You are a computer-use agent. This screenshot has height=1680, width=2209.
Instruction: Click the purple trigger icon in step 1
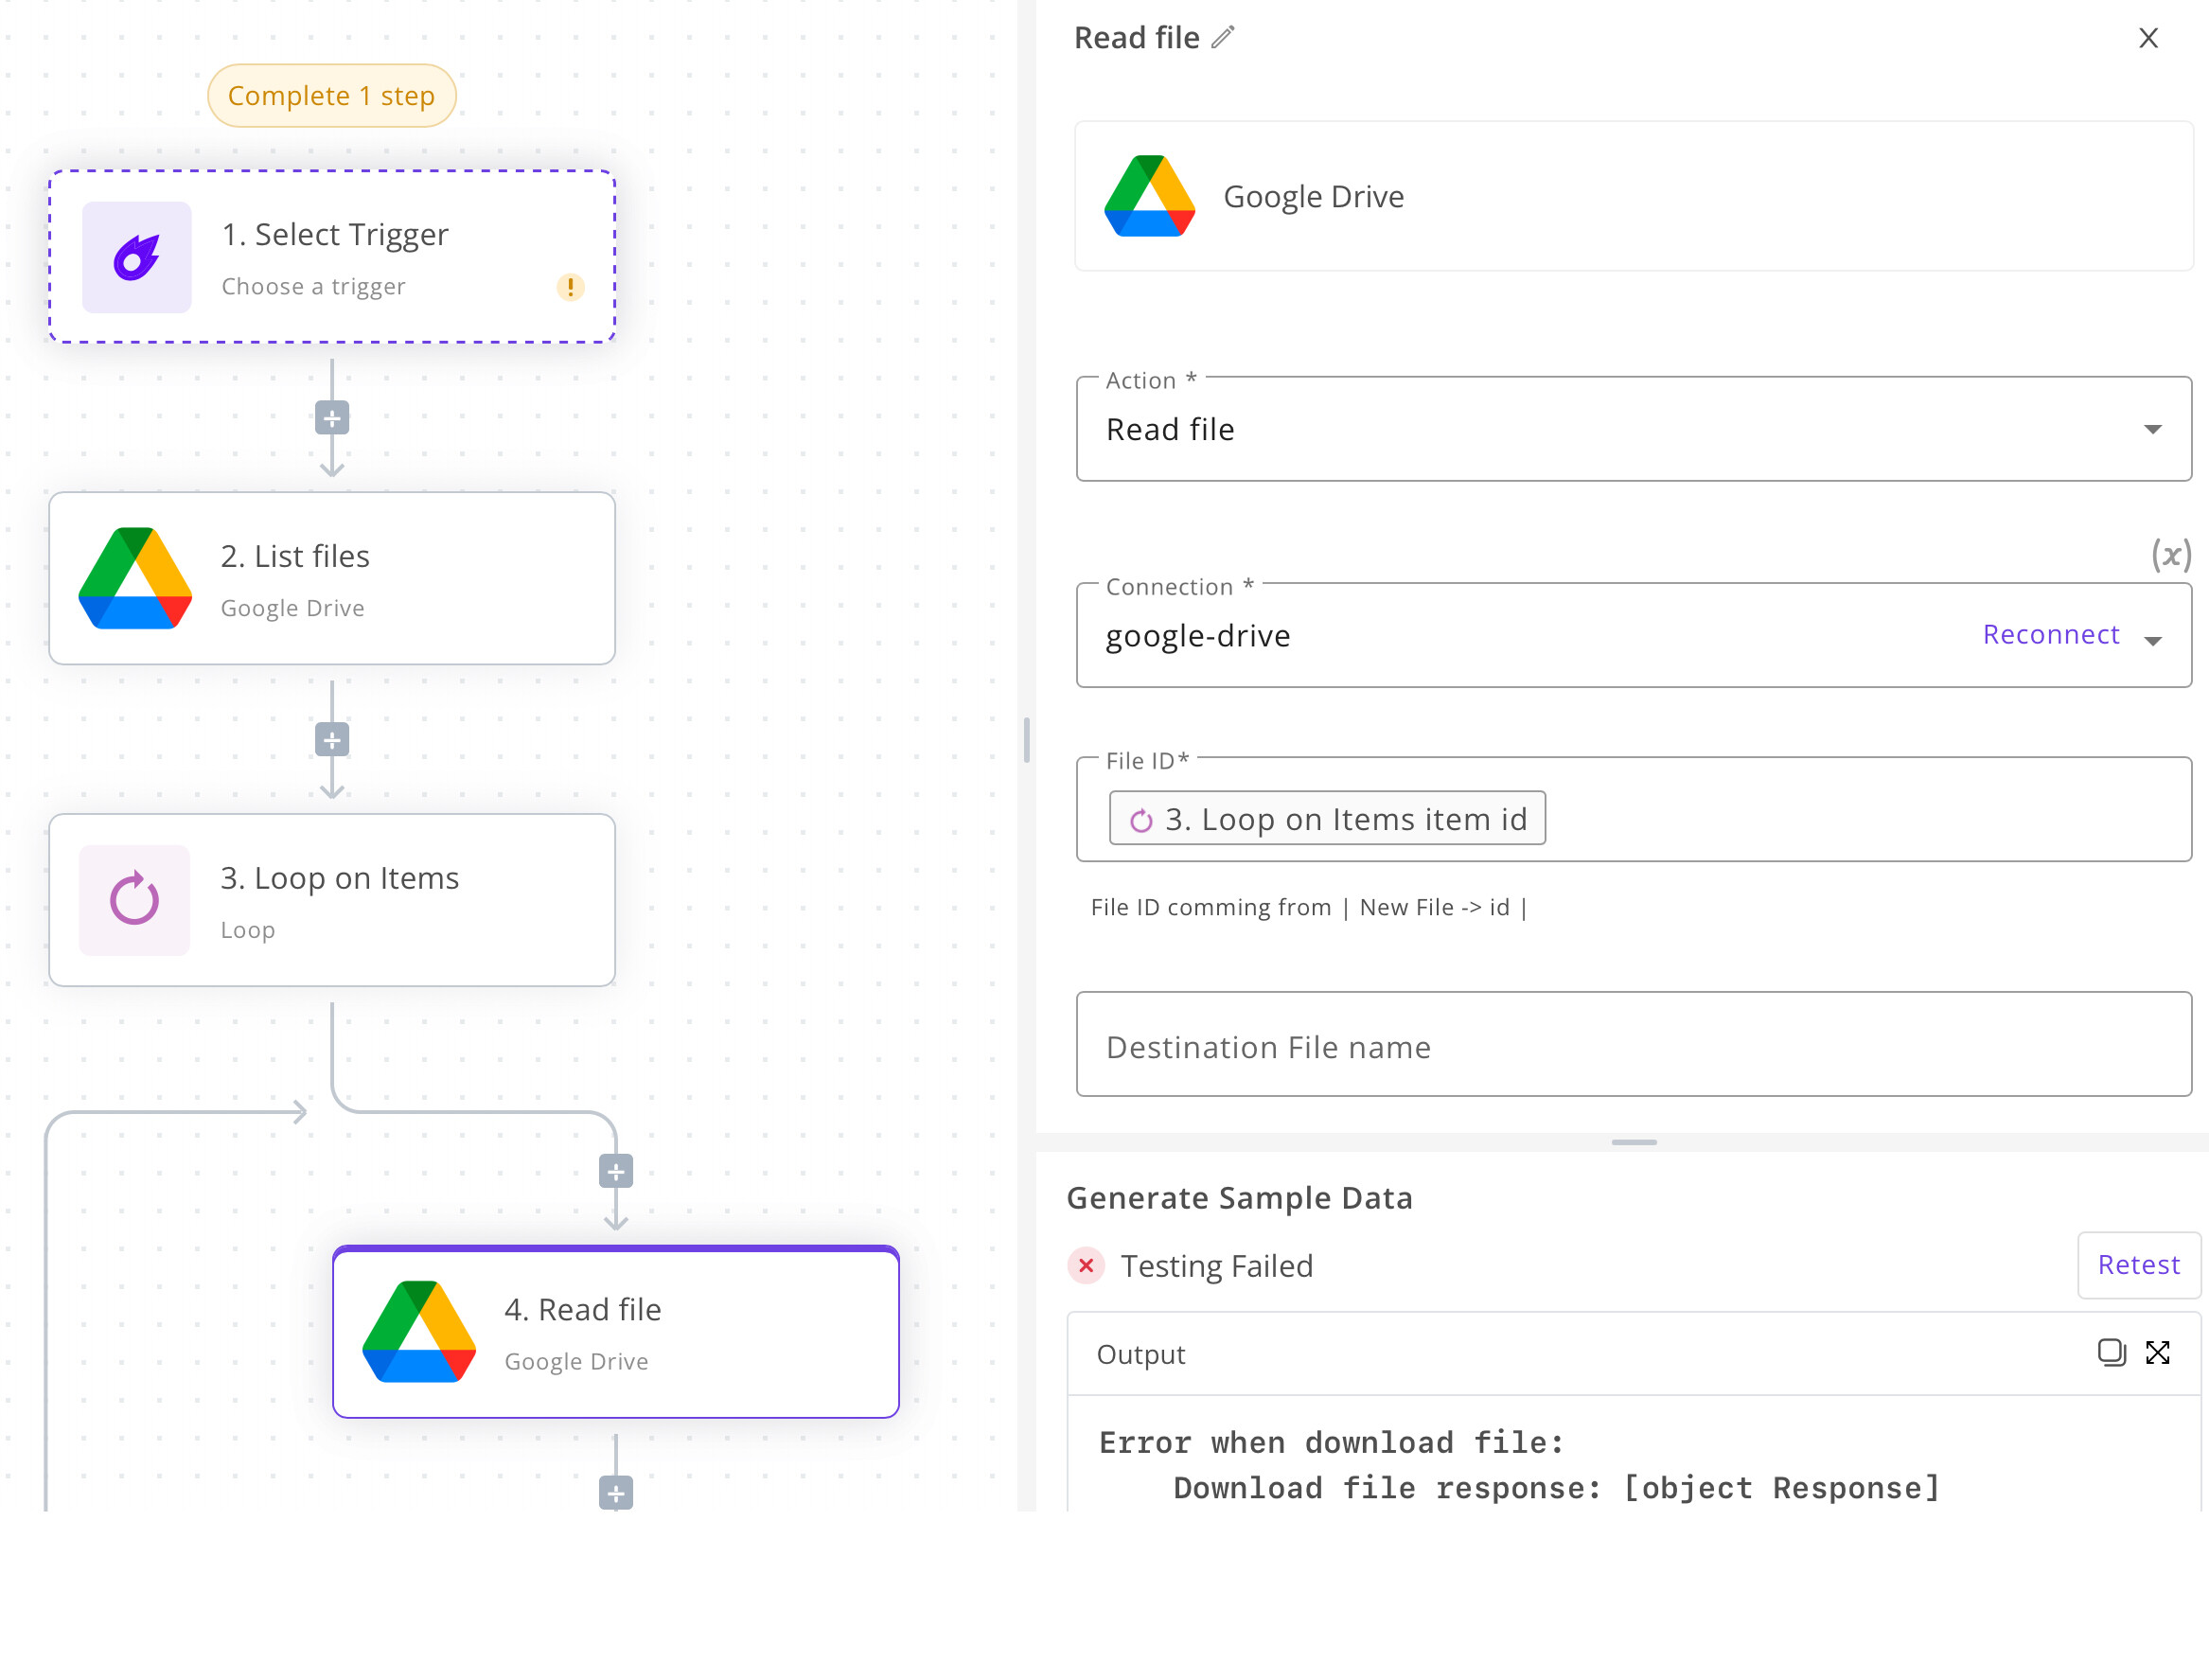(137, 257)
